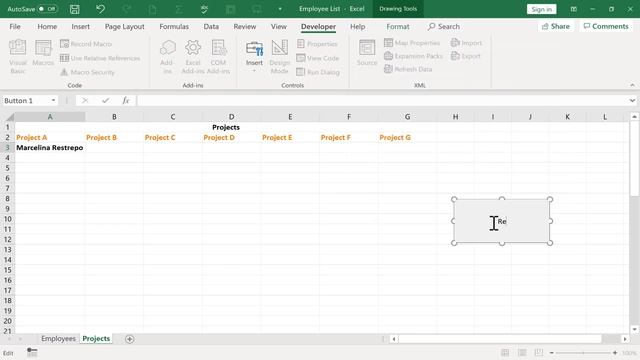Open the Help tab

point(358,27)
